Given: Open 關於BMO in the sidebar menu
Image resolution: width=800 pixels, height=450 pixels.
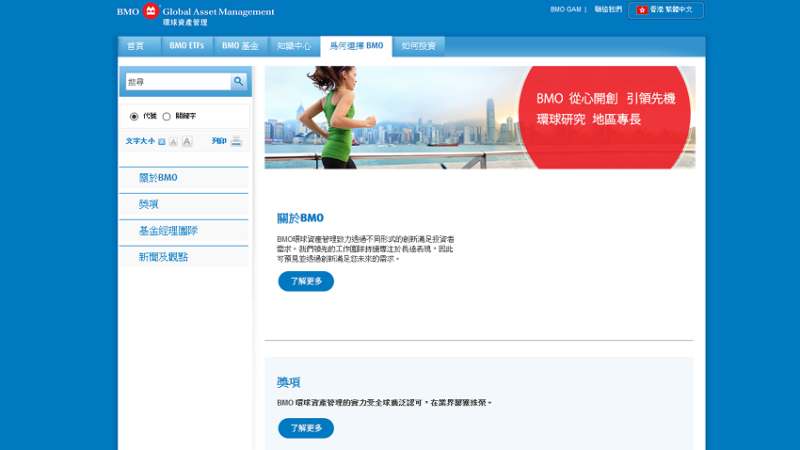Looking at the screenshot, I should 184,178.
